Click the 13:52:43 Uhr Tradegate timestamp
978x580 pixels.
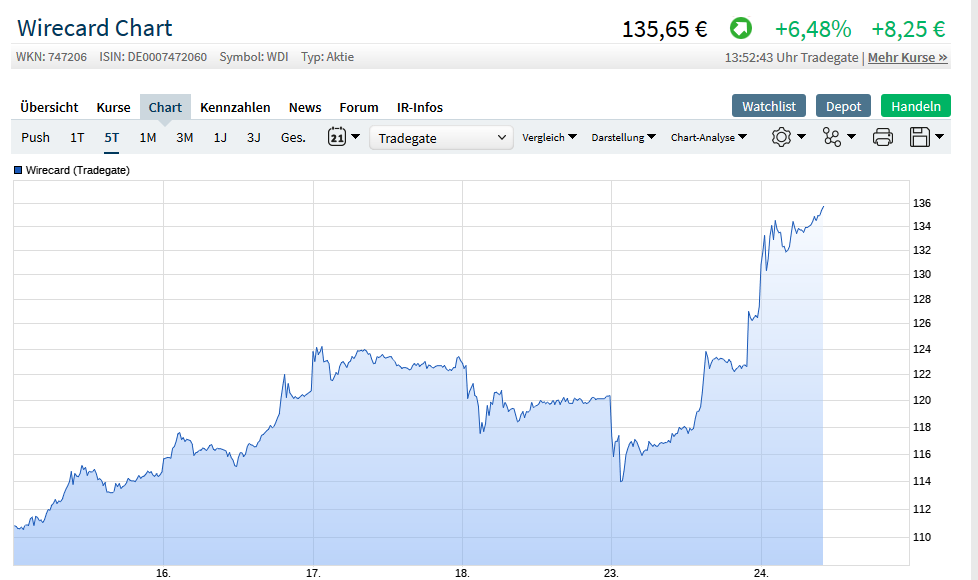792,57
